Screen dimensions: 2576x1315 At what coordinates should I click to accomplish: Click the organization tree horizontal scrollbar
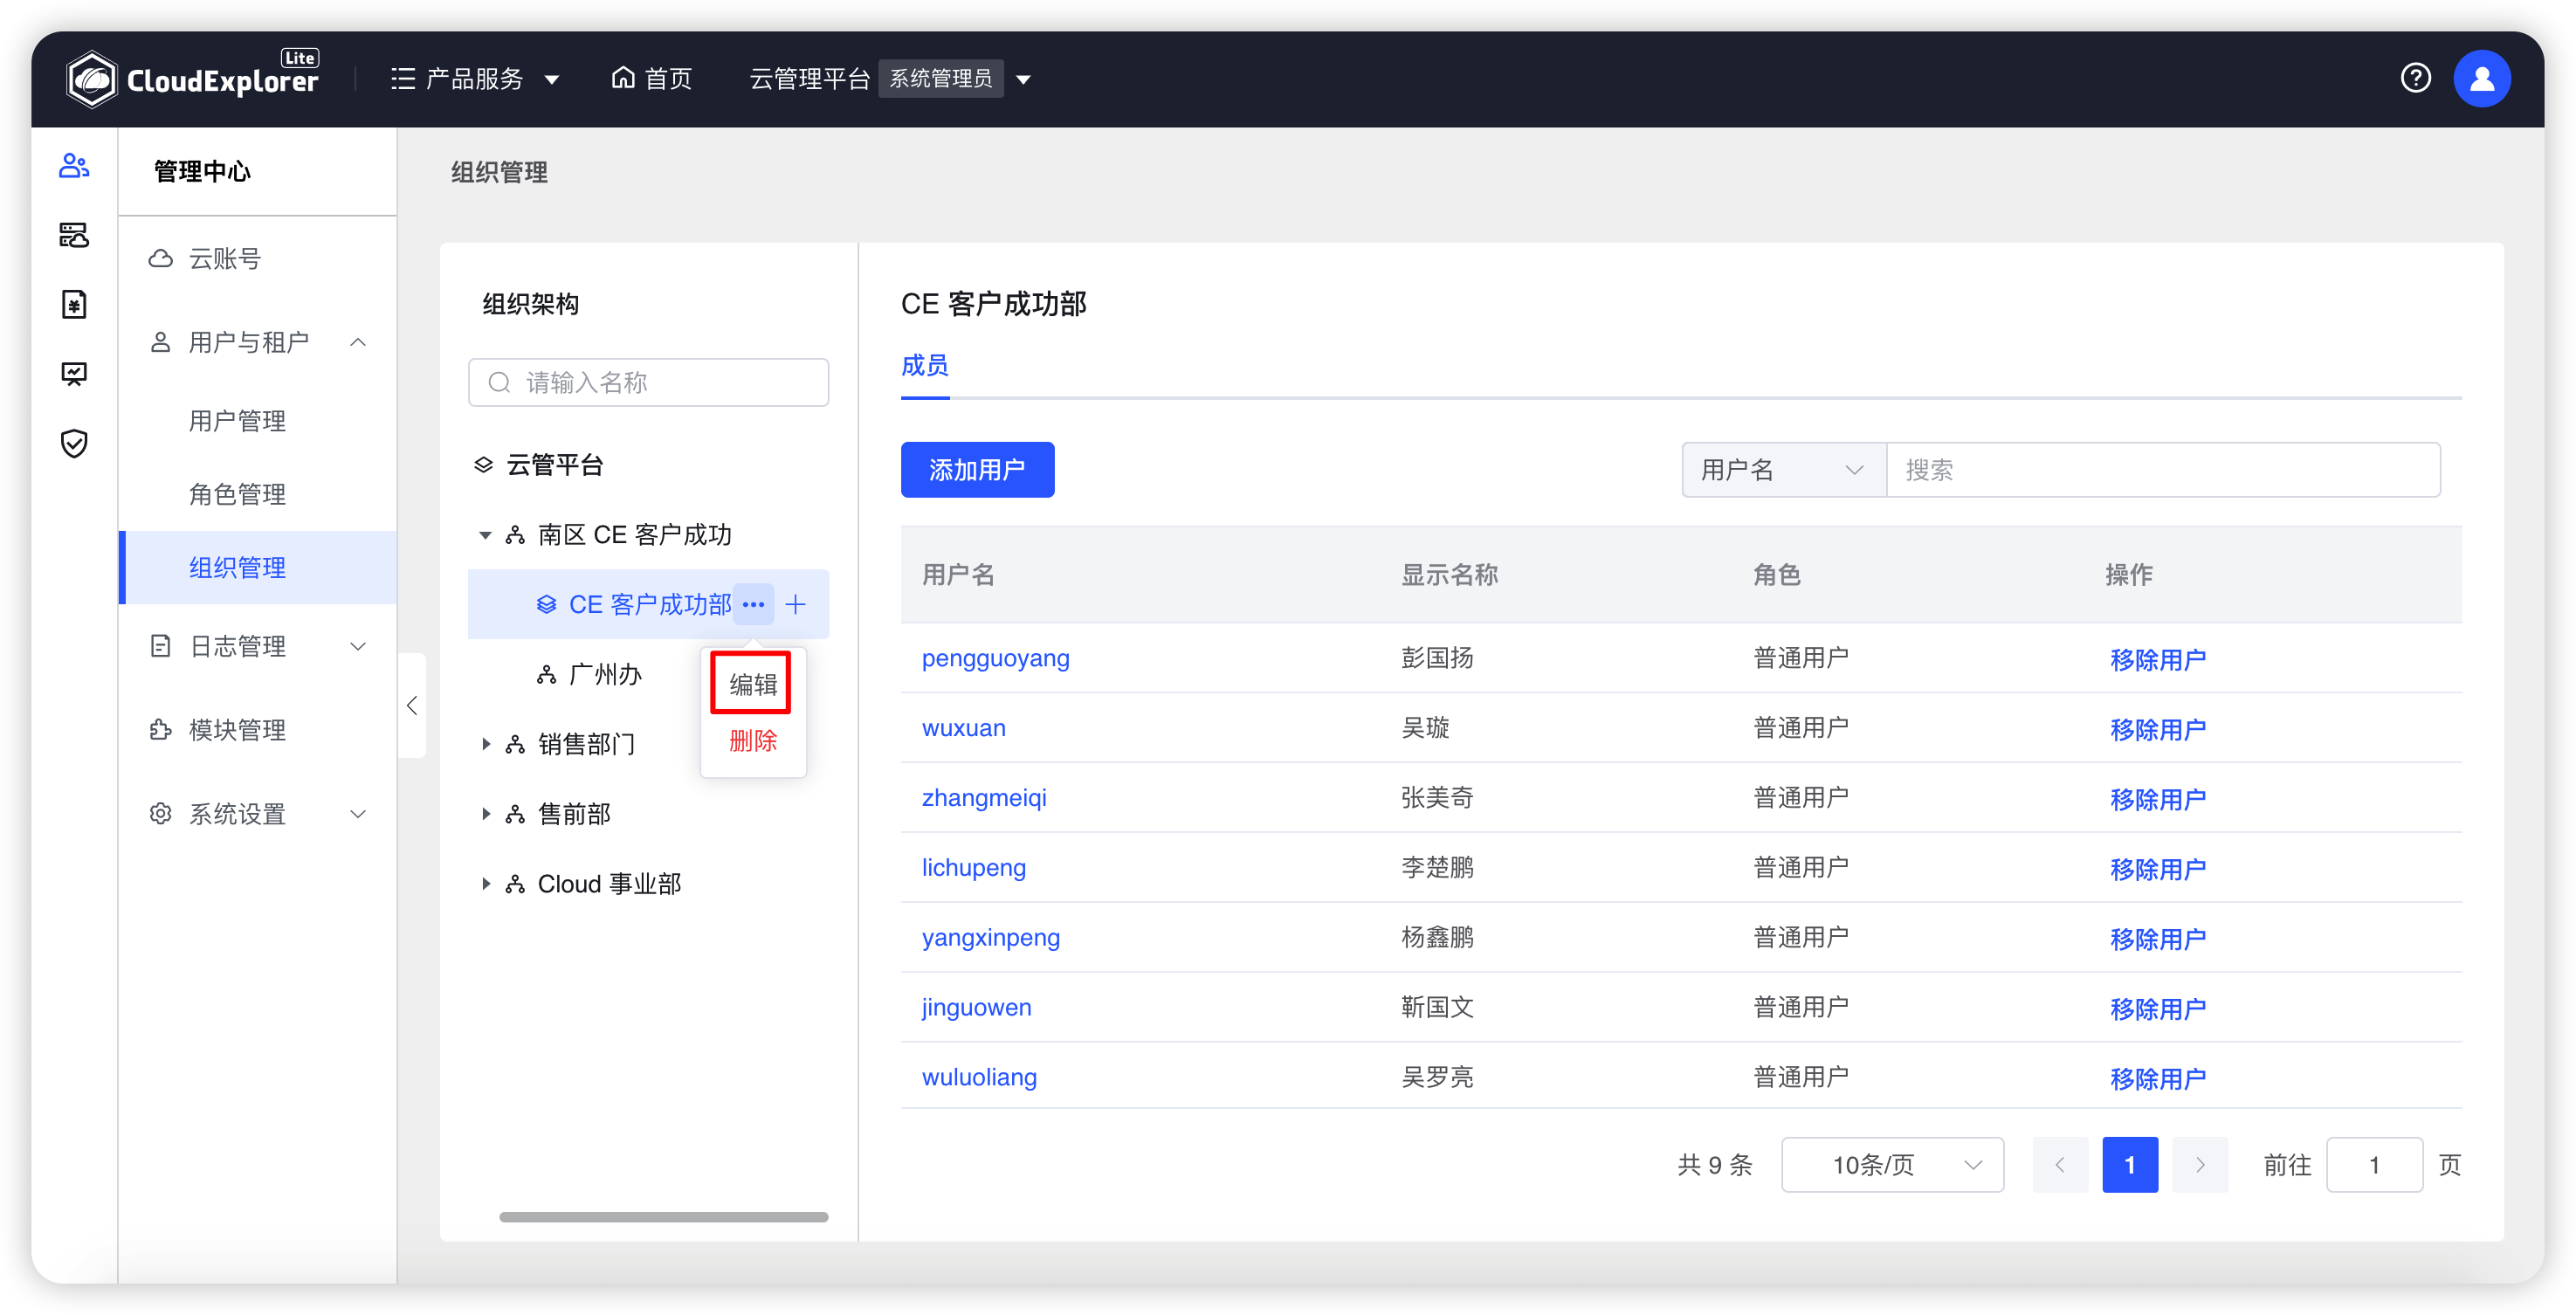tap(663, 1216)
